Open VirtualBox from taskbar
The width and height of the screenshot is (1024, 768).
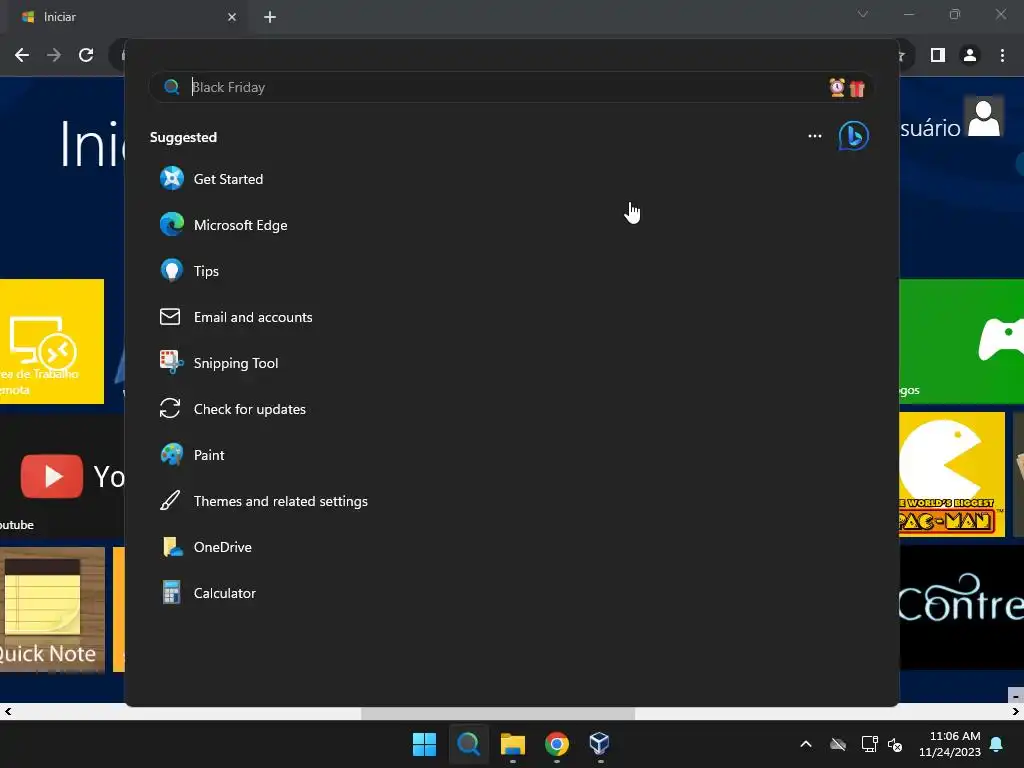[600, 744]
